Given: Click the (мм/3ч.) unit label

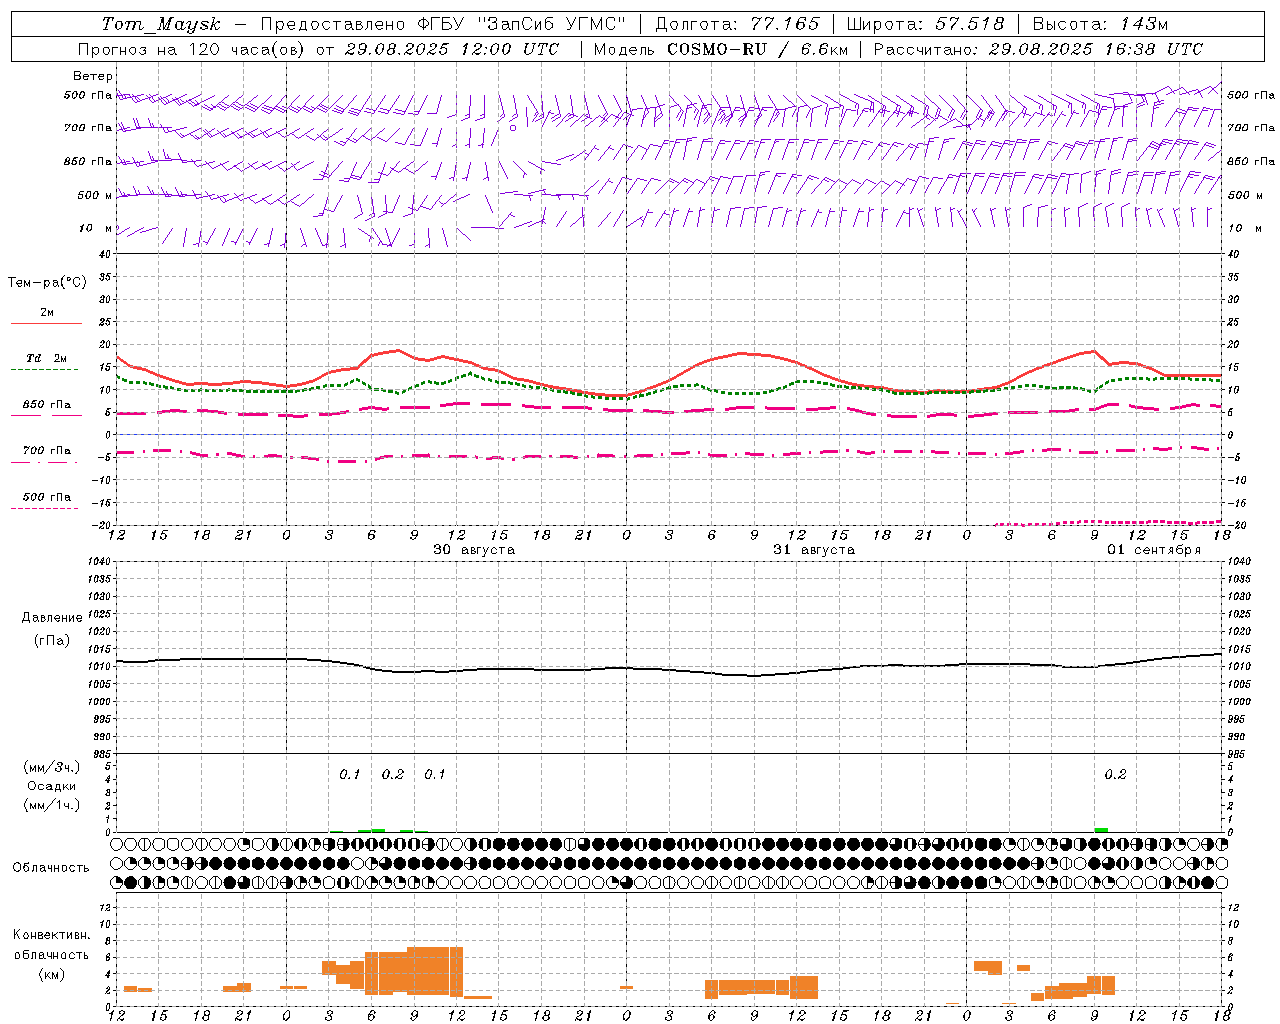Looking at the screenshot, I should click(52, 767).
